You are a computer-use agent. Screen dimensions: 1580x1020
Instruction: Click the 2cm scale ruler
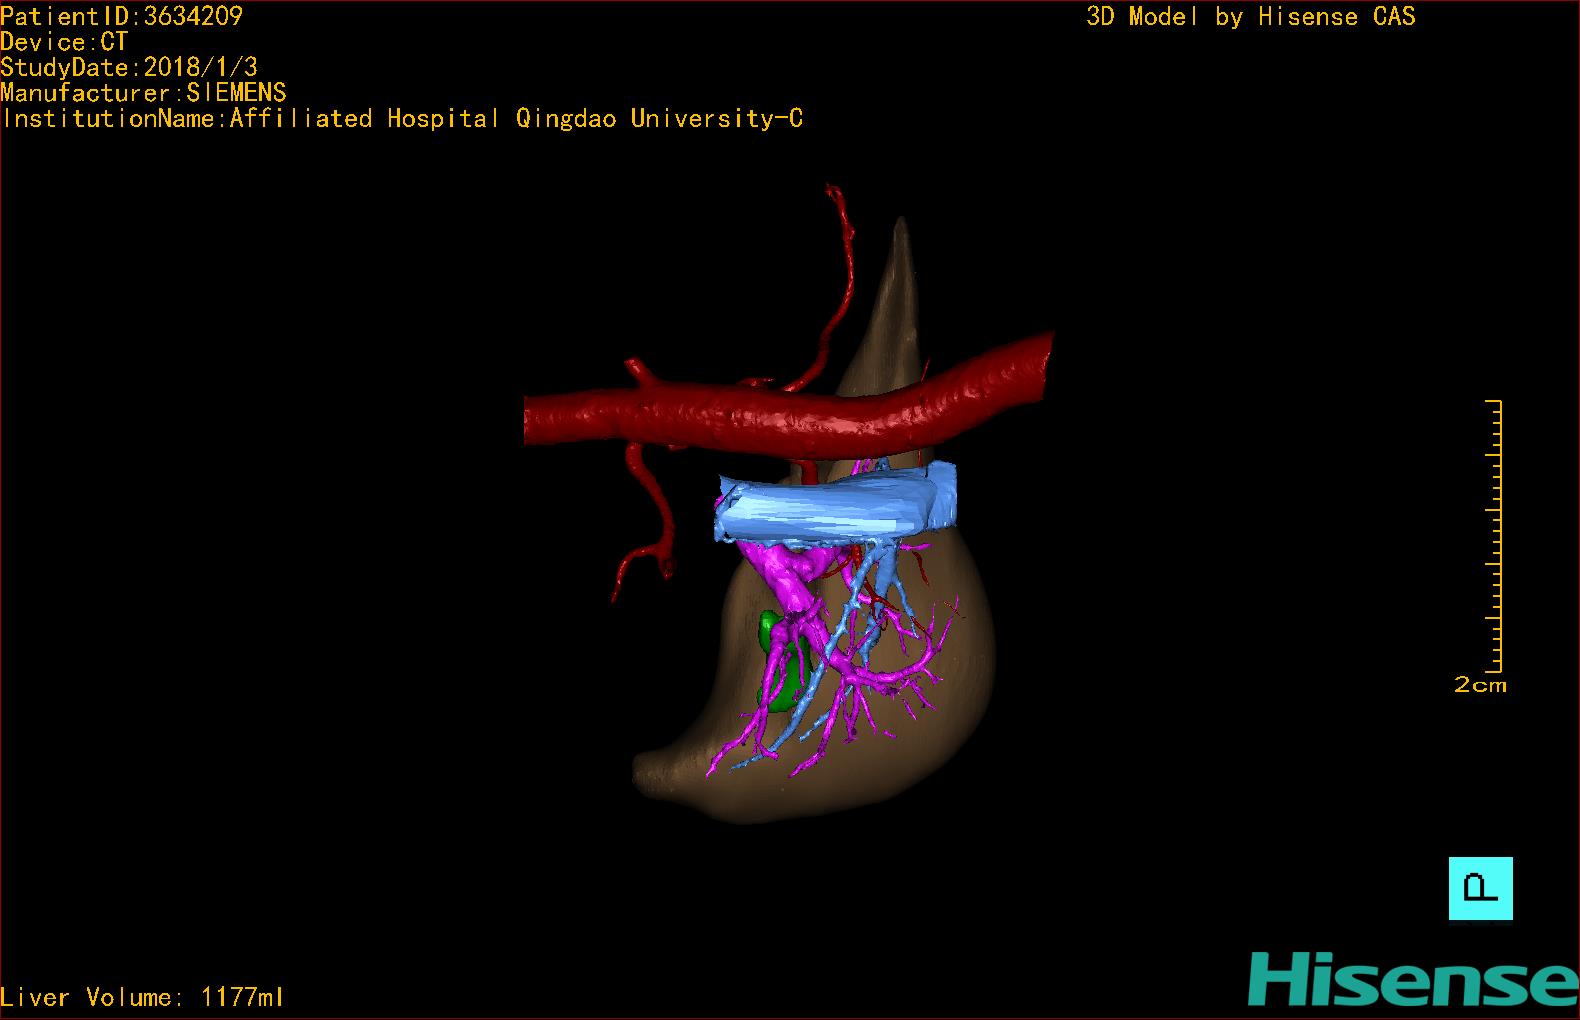pos(1494,536)
